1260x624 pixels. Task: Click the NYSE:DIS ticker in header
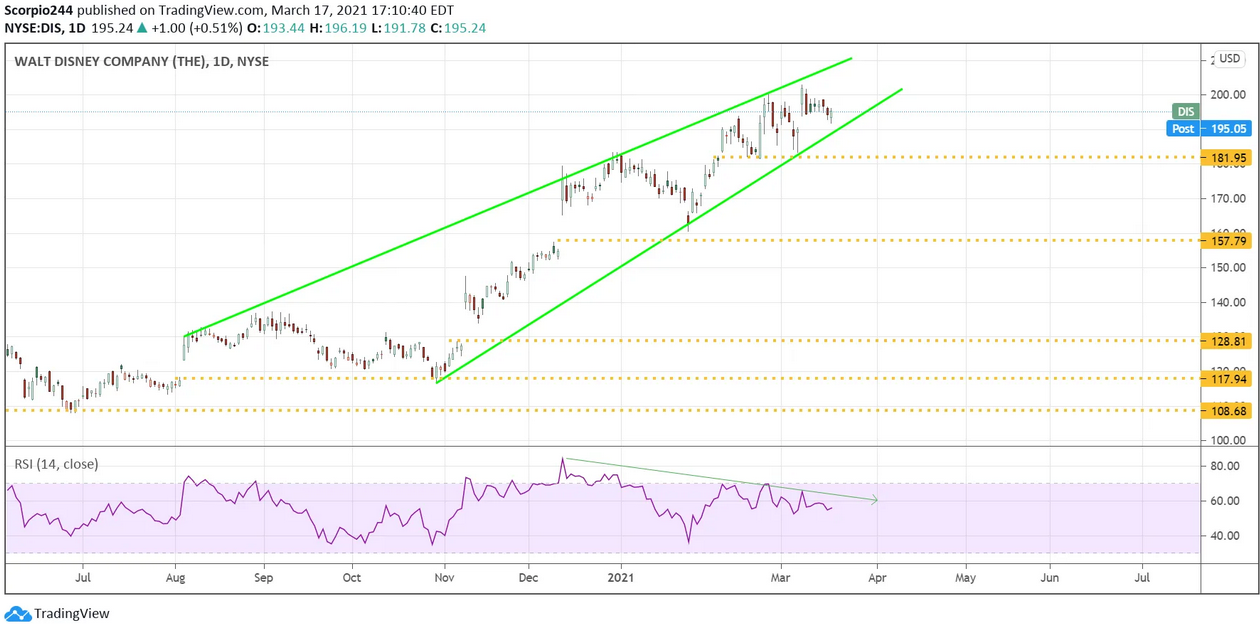pyautogui.click(x=35, y=28)
